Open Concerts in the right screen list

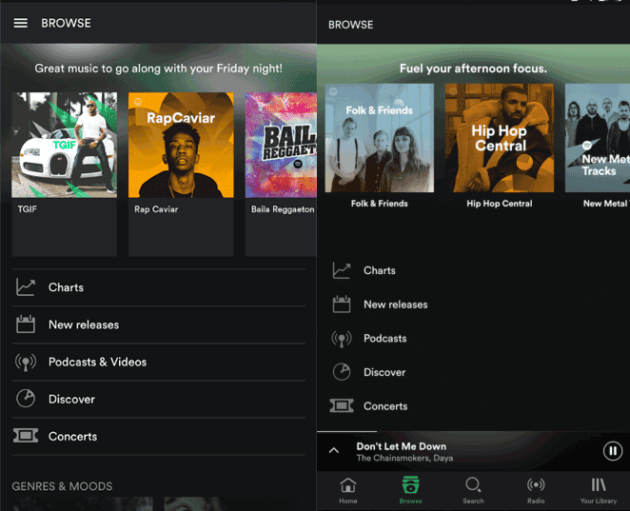pyautogui.click(x=473, y=406)
